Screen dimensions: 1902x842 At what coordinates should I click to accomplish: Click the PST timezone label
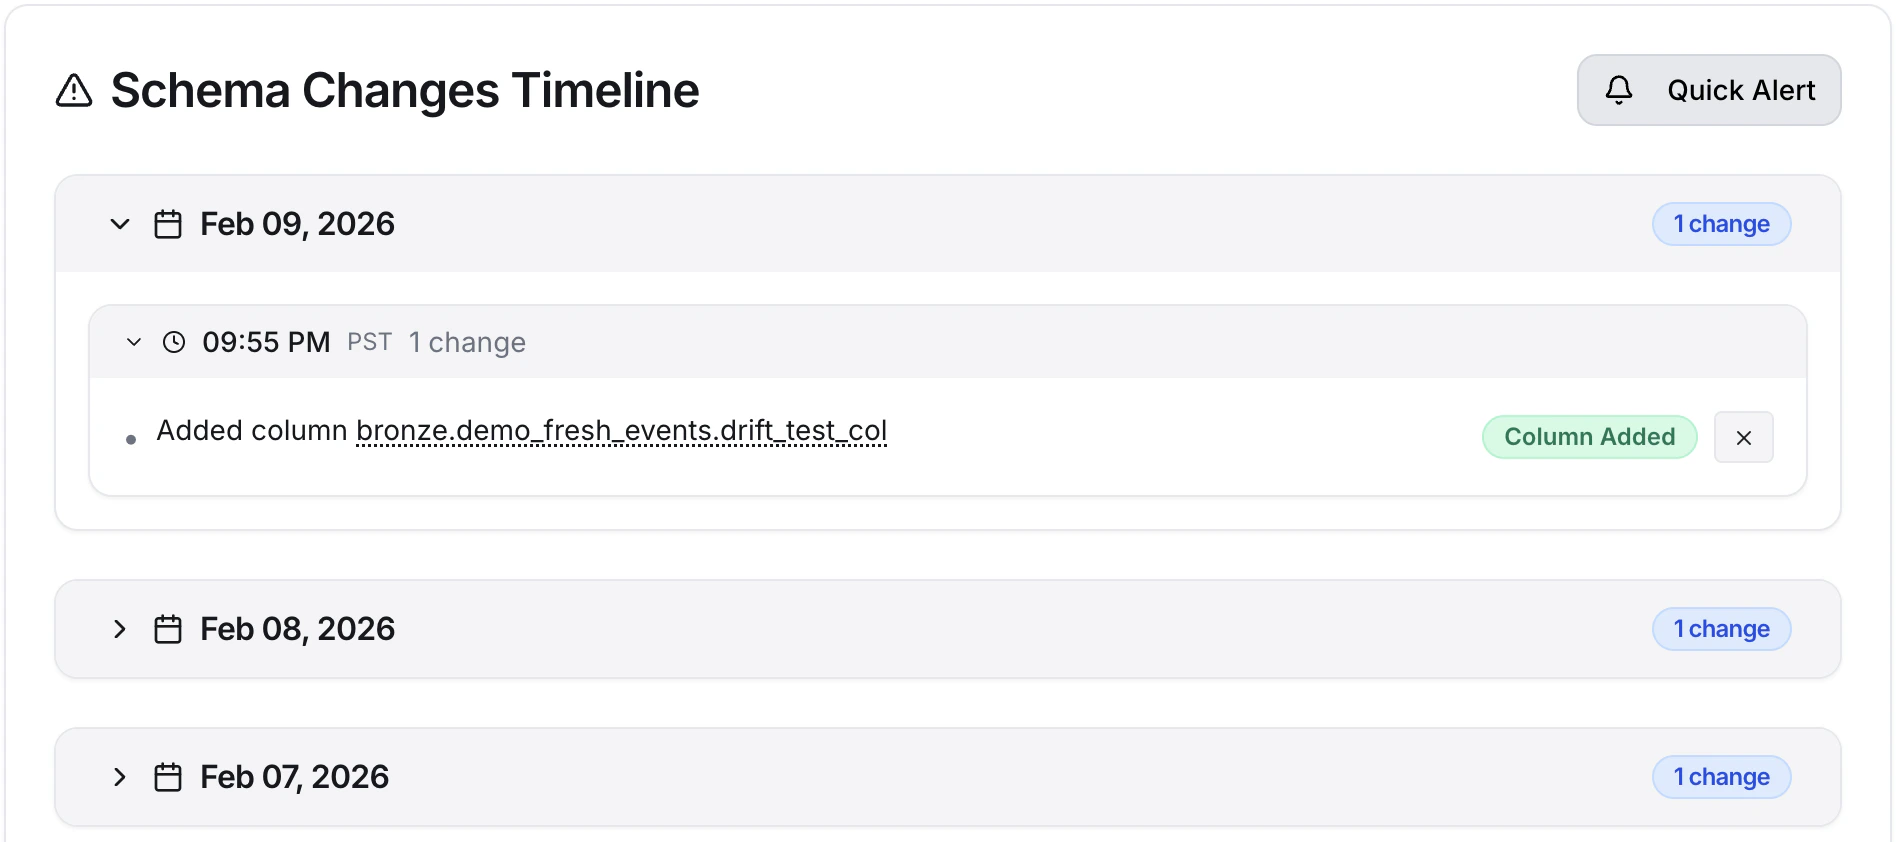click(x=369, y=342)
